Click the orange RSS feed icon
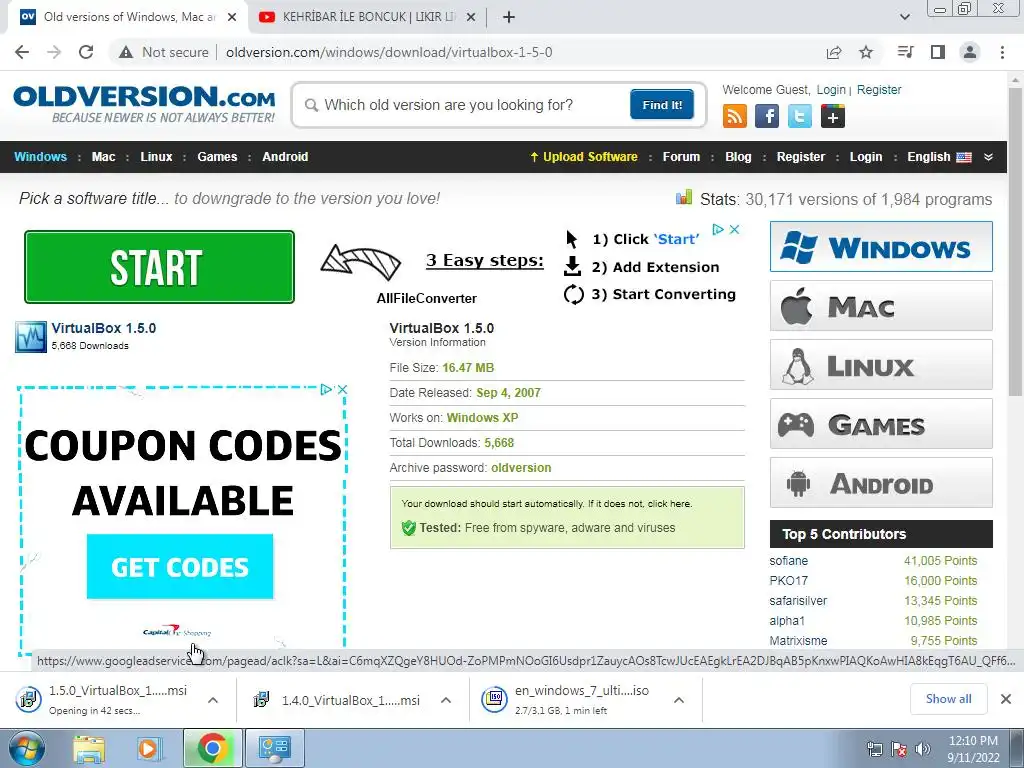Viewport: 1024px width, 768px height. click(x=735, y=116)
